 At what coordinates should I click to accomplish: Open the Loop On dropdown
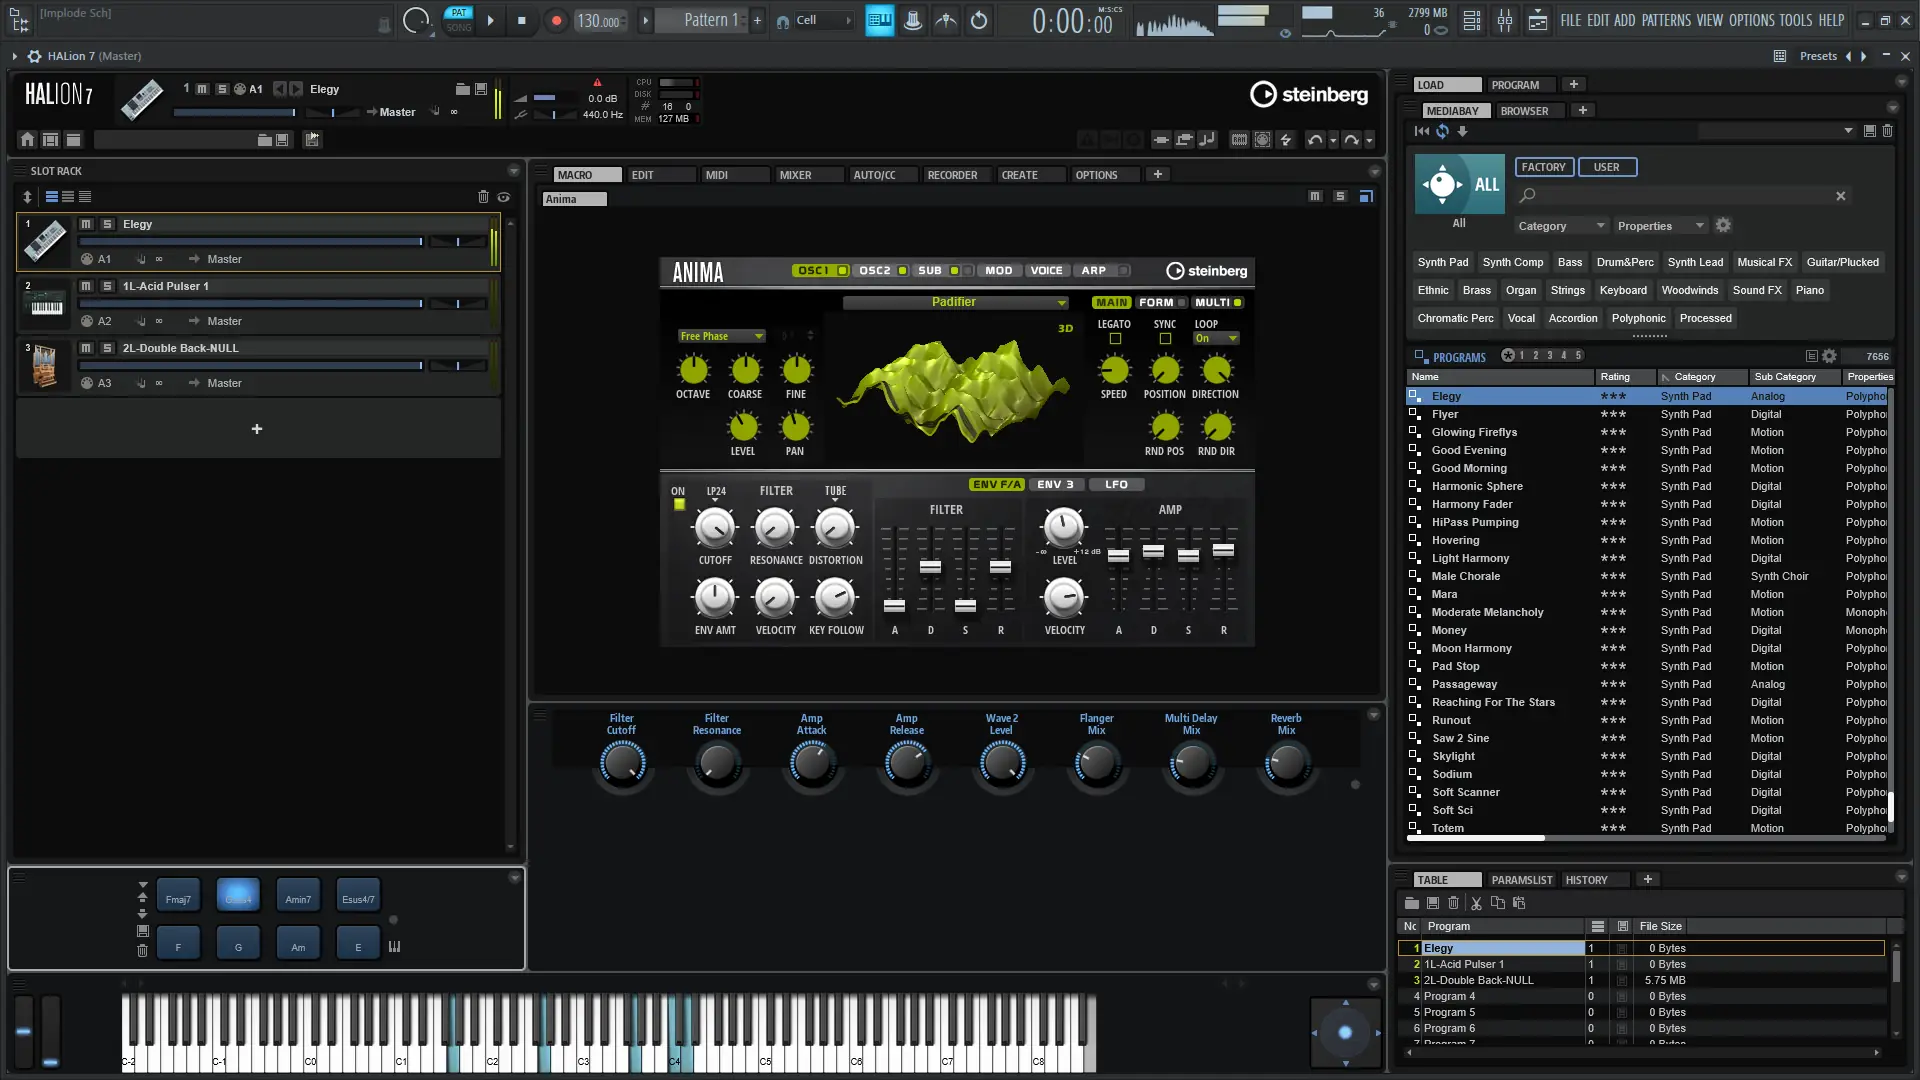1216,338
